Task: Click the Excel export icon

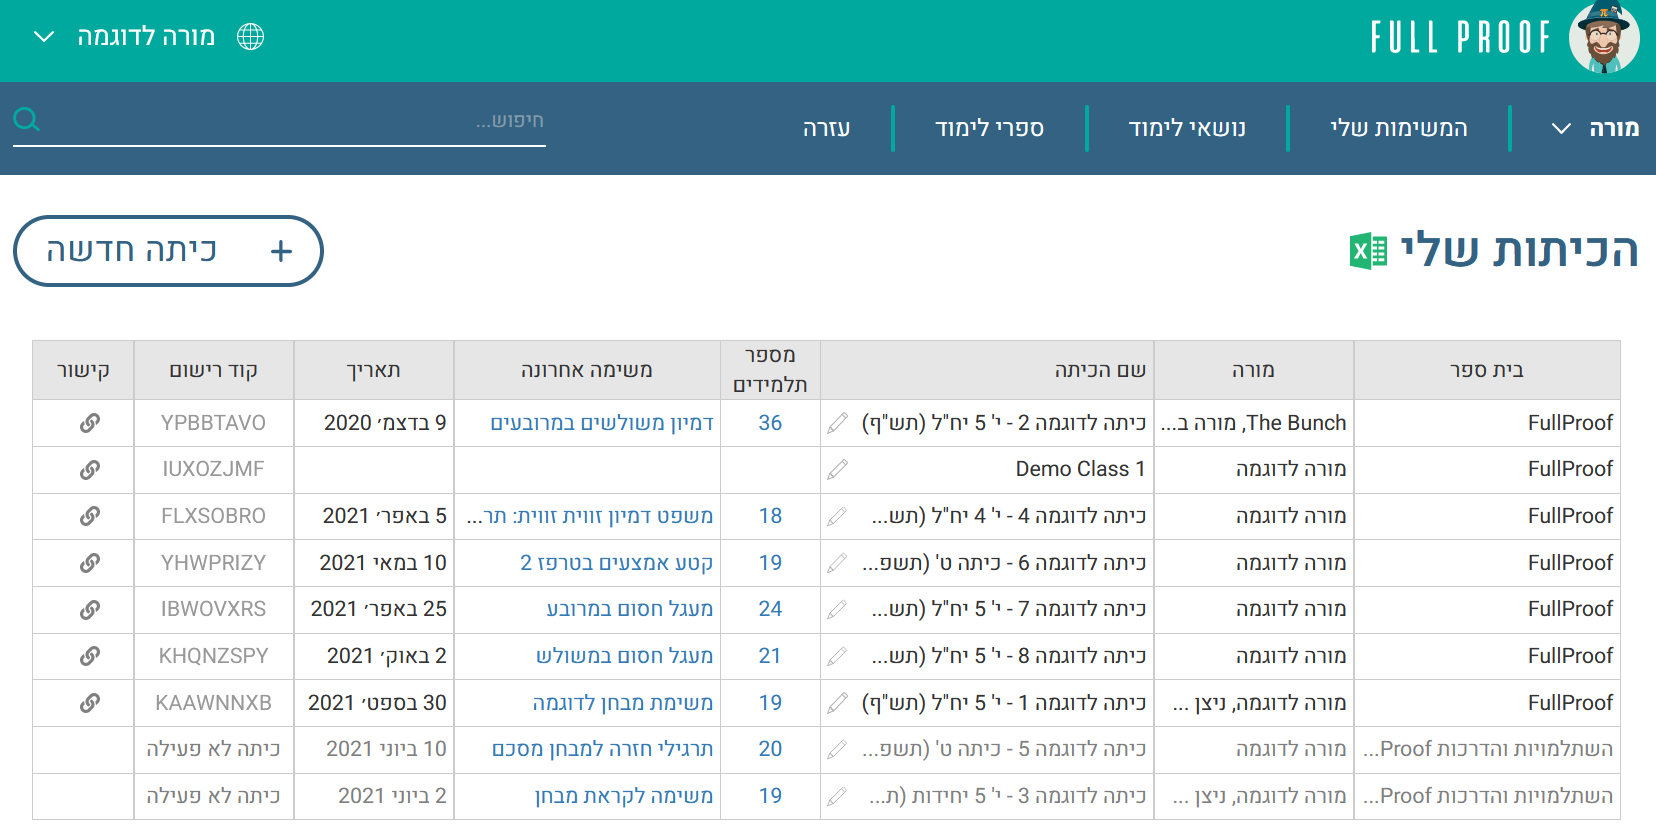Action: pos(1368,251)
